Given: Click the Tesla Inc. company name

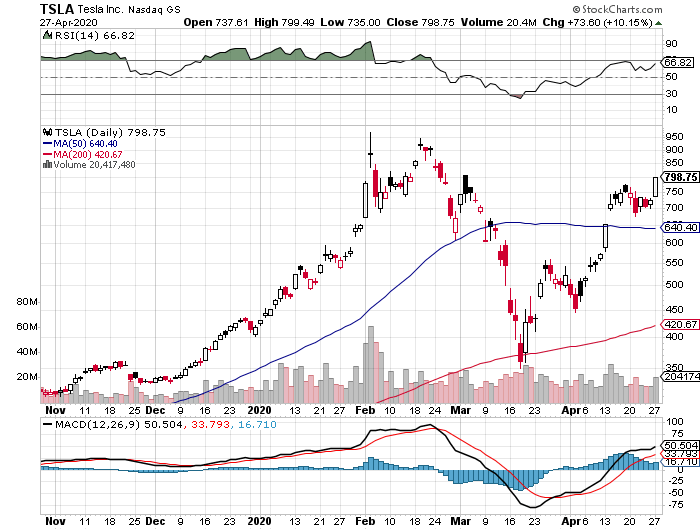Looking at the screenshot, I should pos(100,9).
